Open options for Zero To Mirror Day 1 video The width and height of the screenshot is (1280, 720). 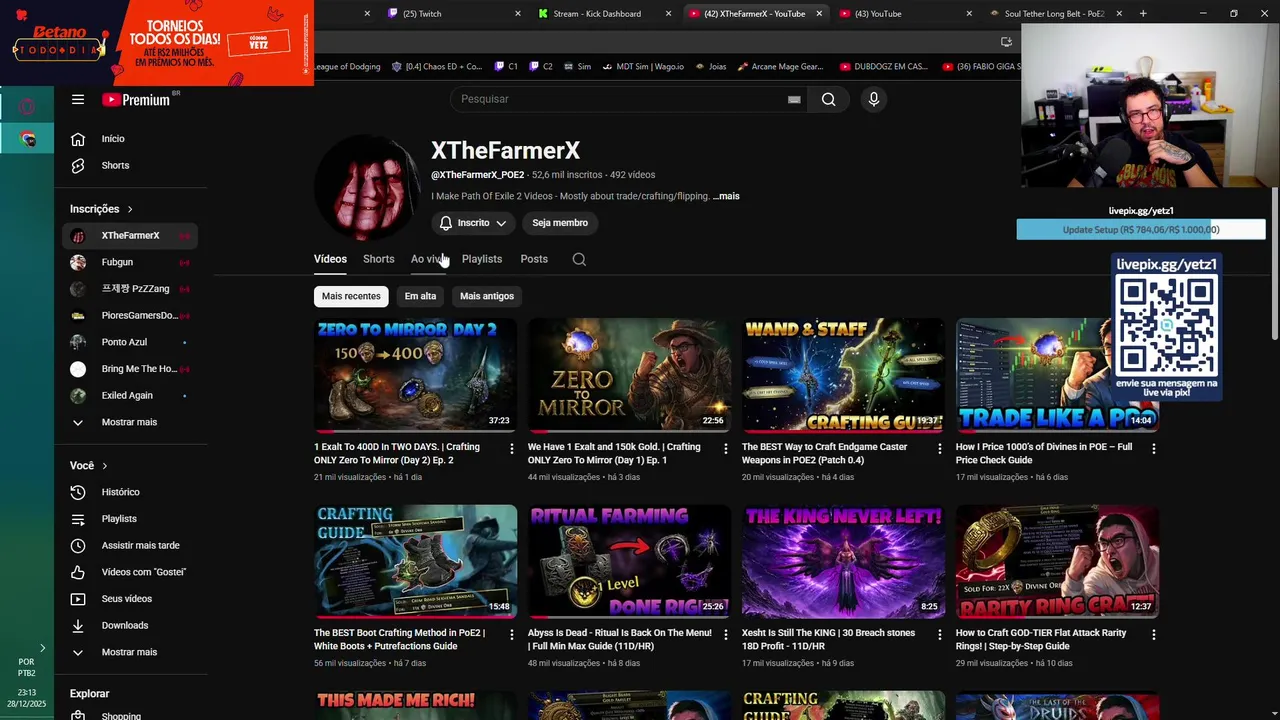point(725,449)
